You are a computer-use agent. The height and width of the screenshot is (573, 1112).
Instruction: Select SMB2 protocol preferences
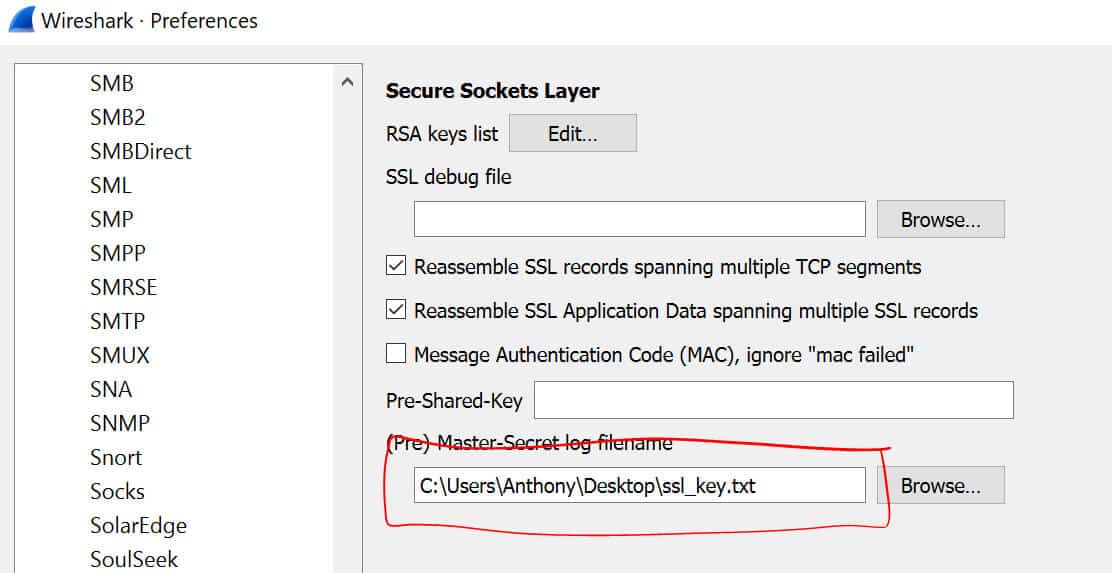coord(117,117)
